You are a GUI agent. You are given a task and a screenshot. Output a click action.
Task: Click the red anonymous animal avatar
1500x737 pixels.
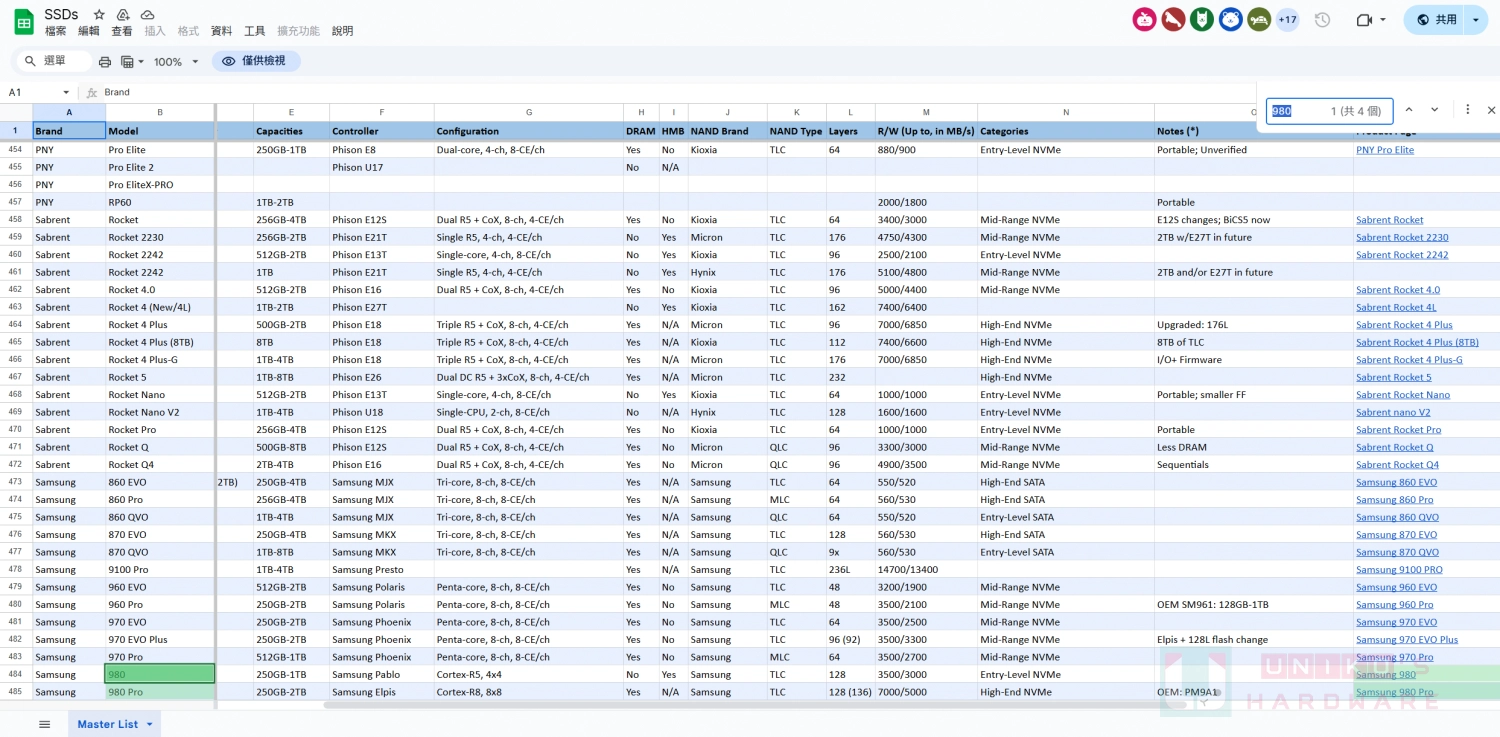tap(1173, 19)
